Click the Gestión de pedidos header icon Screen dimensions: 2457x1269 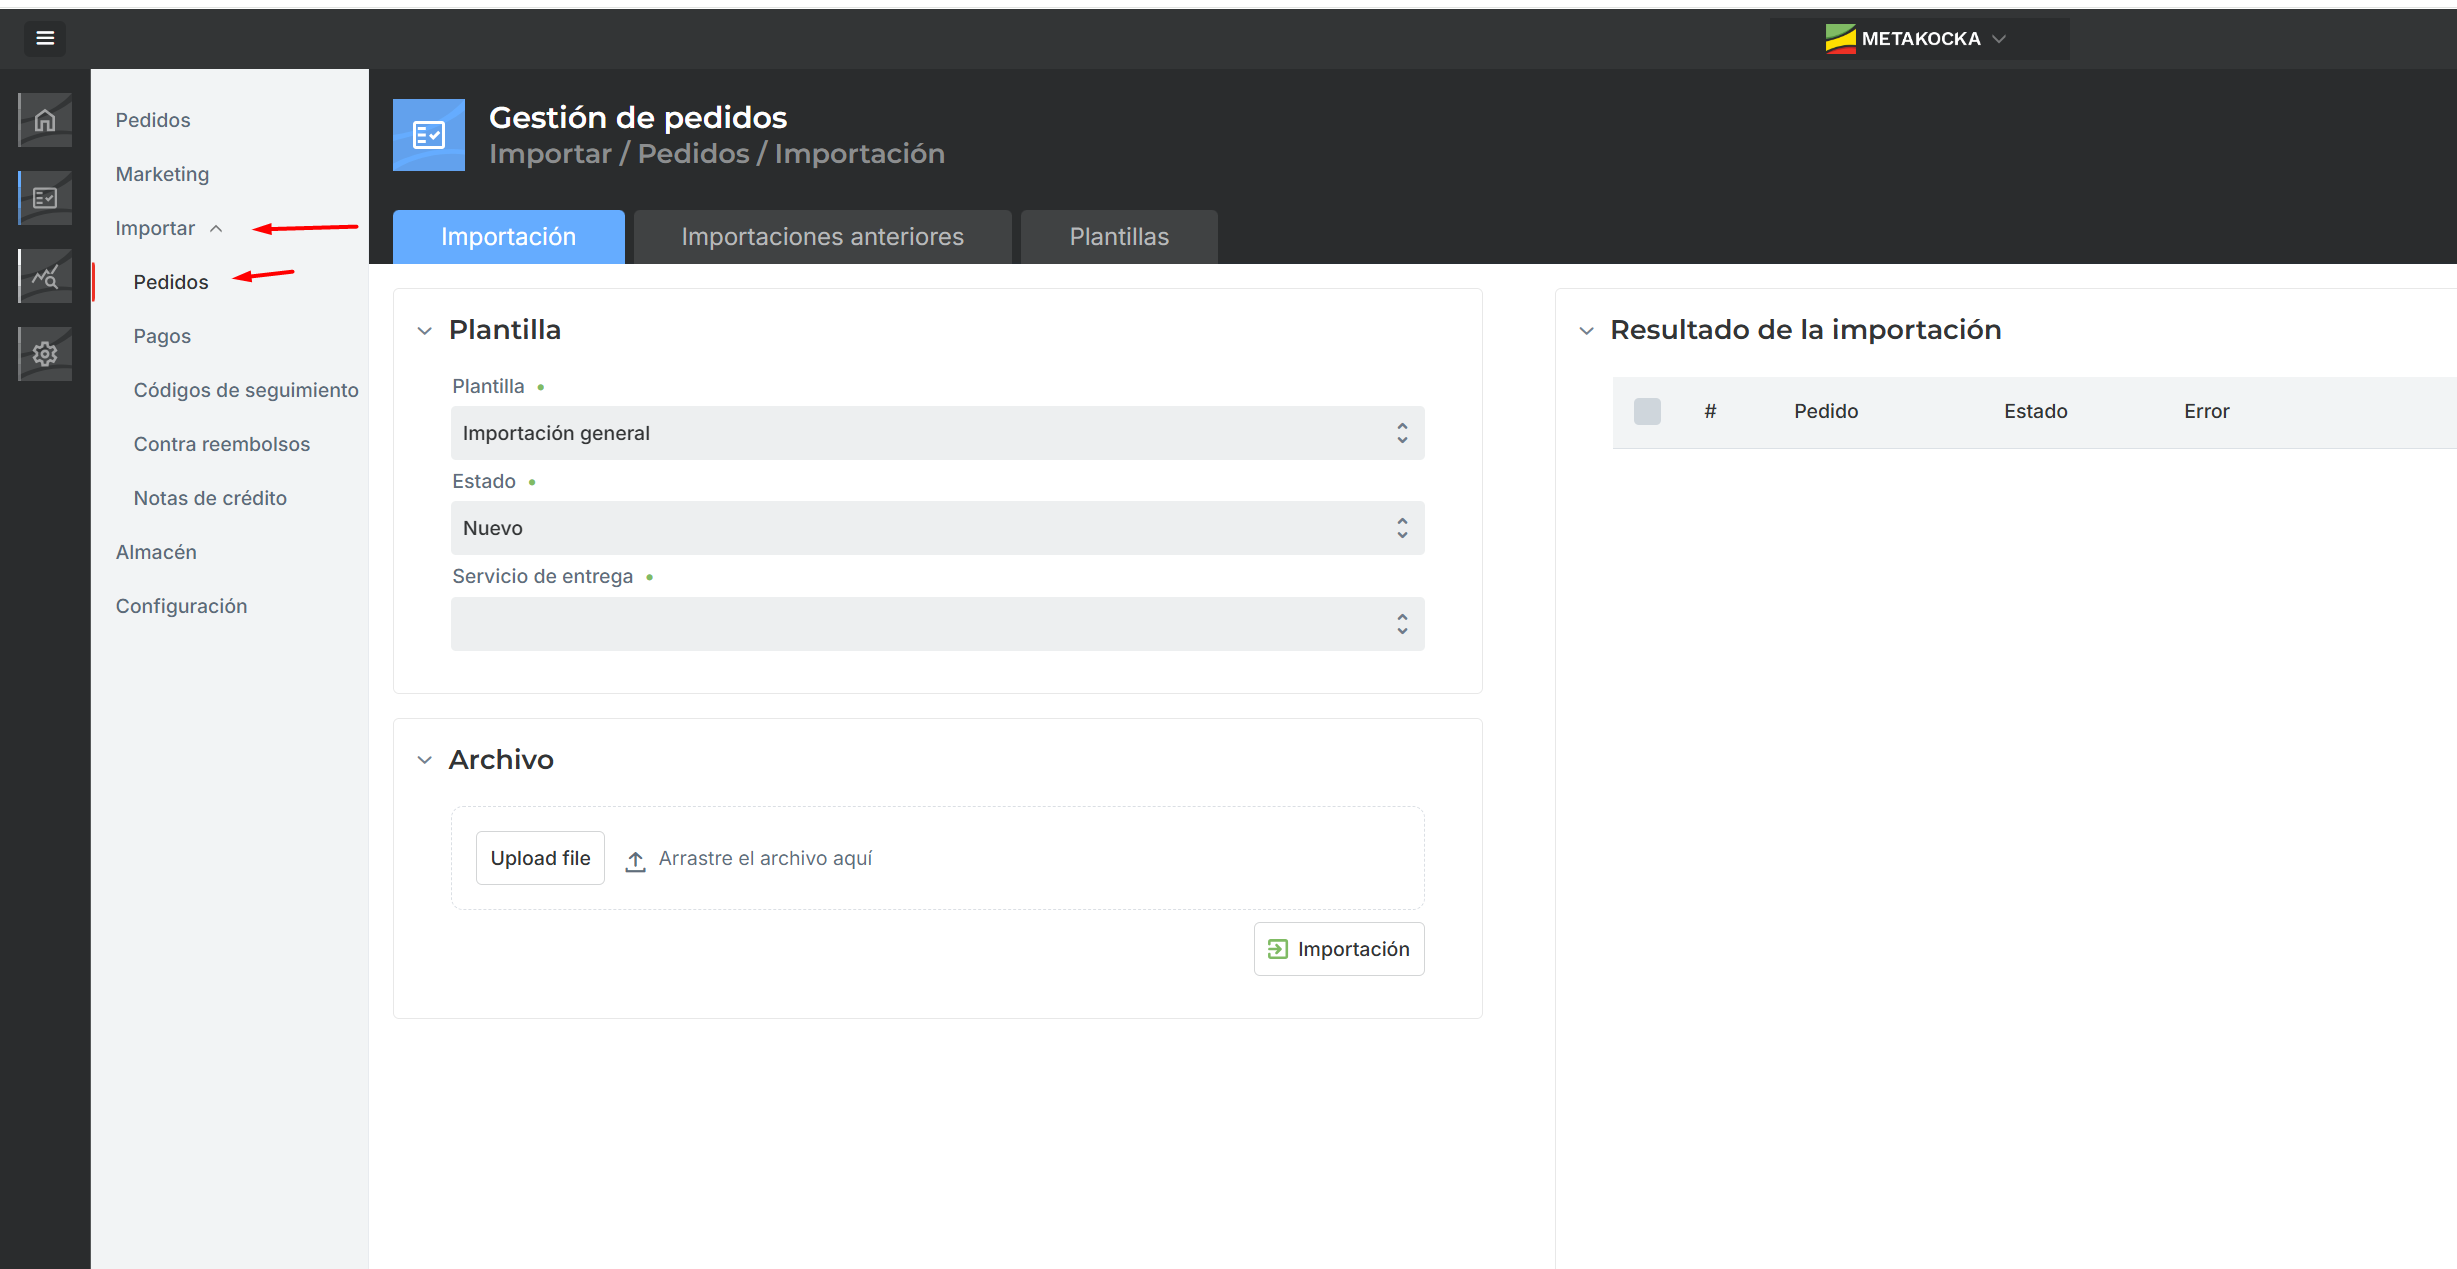pos(428,135)
